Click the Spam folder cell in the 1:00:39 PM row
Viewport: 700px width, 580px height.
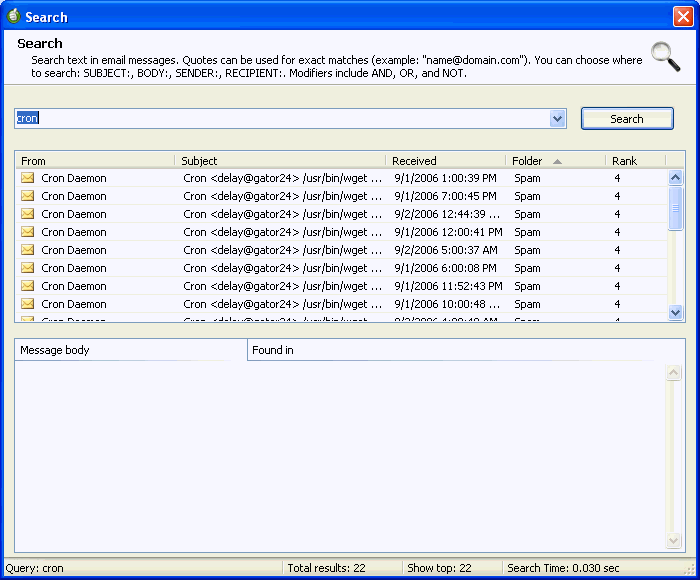coord(527,178)
